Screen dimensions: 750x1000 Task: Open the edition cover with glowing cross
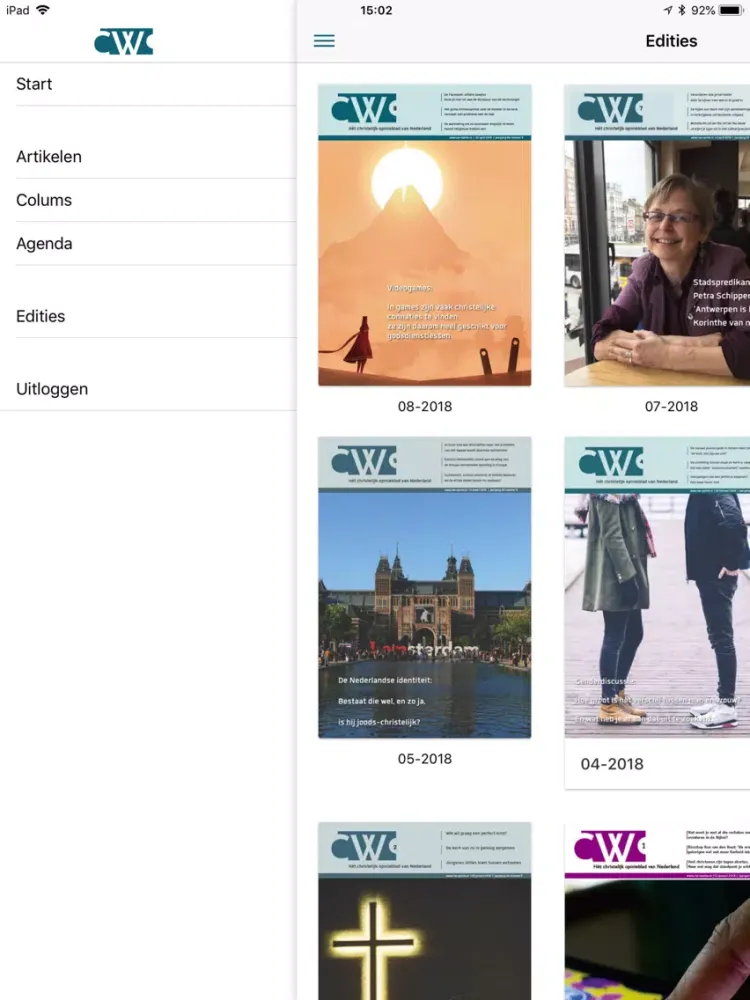point(425,911)
